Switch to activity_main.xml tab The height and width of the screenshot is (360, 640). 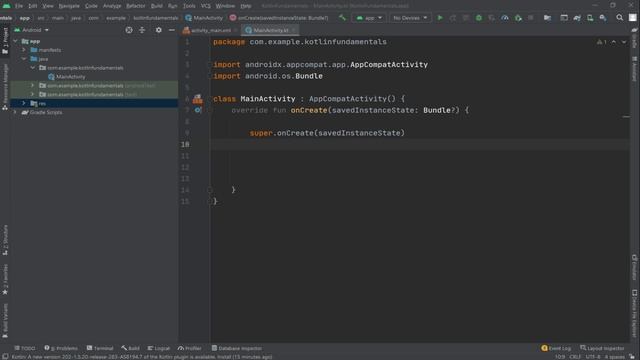(211, 30)
